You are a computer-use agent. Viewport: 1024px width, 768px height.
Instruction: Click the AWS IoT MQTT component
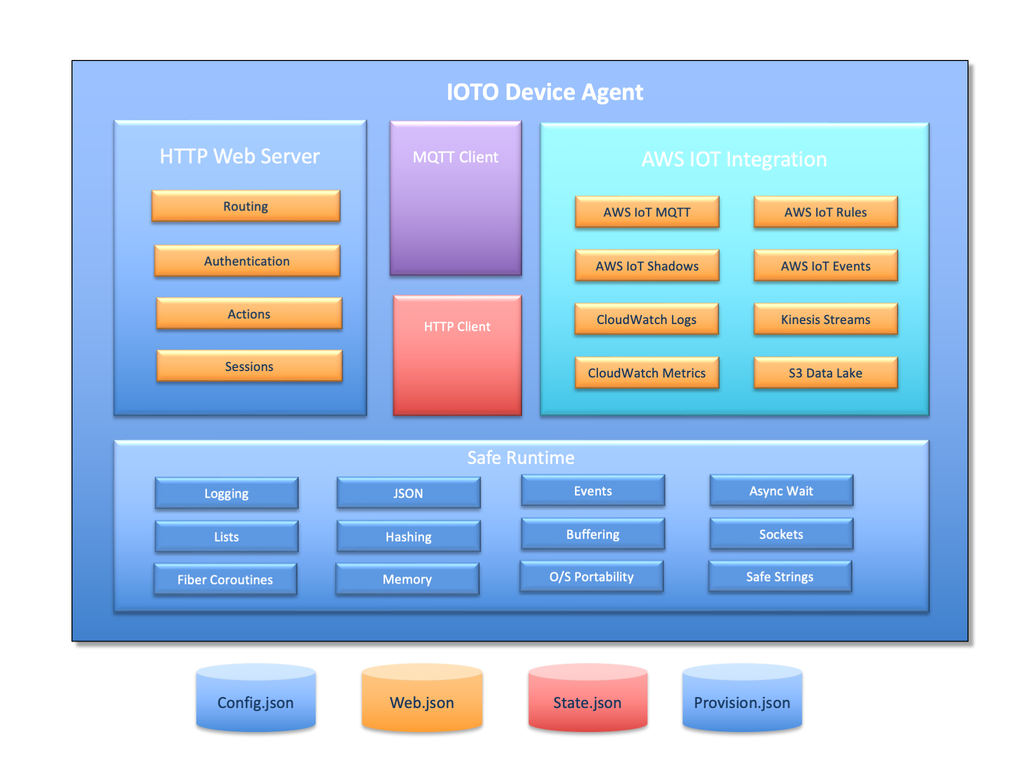click(646, 212)
